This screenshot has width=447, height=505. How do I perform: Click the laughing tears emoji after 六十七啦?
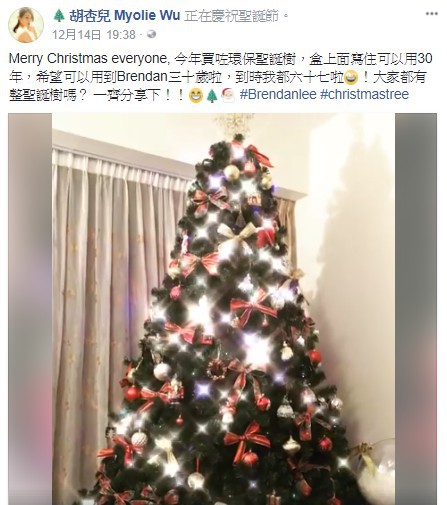click(x=351, y=78)
